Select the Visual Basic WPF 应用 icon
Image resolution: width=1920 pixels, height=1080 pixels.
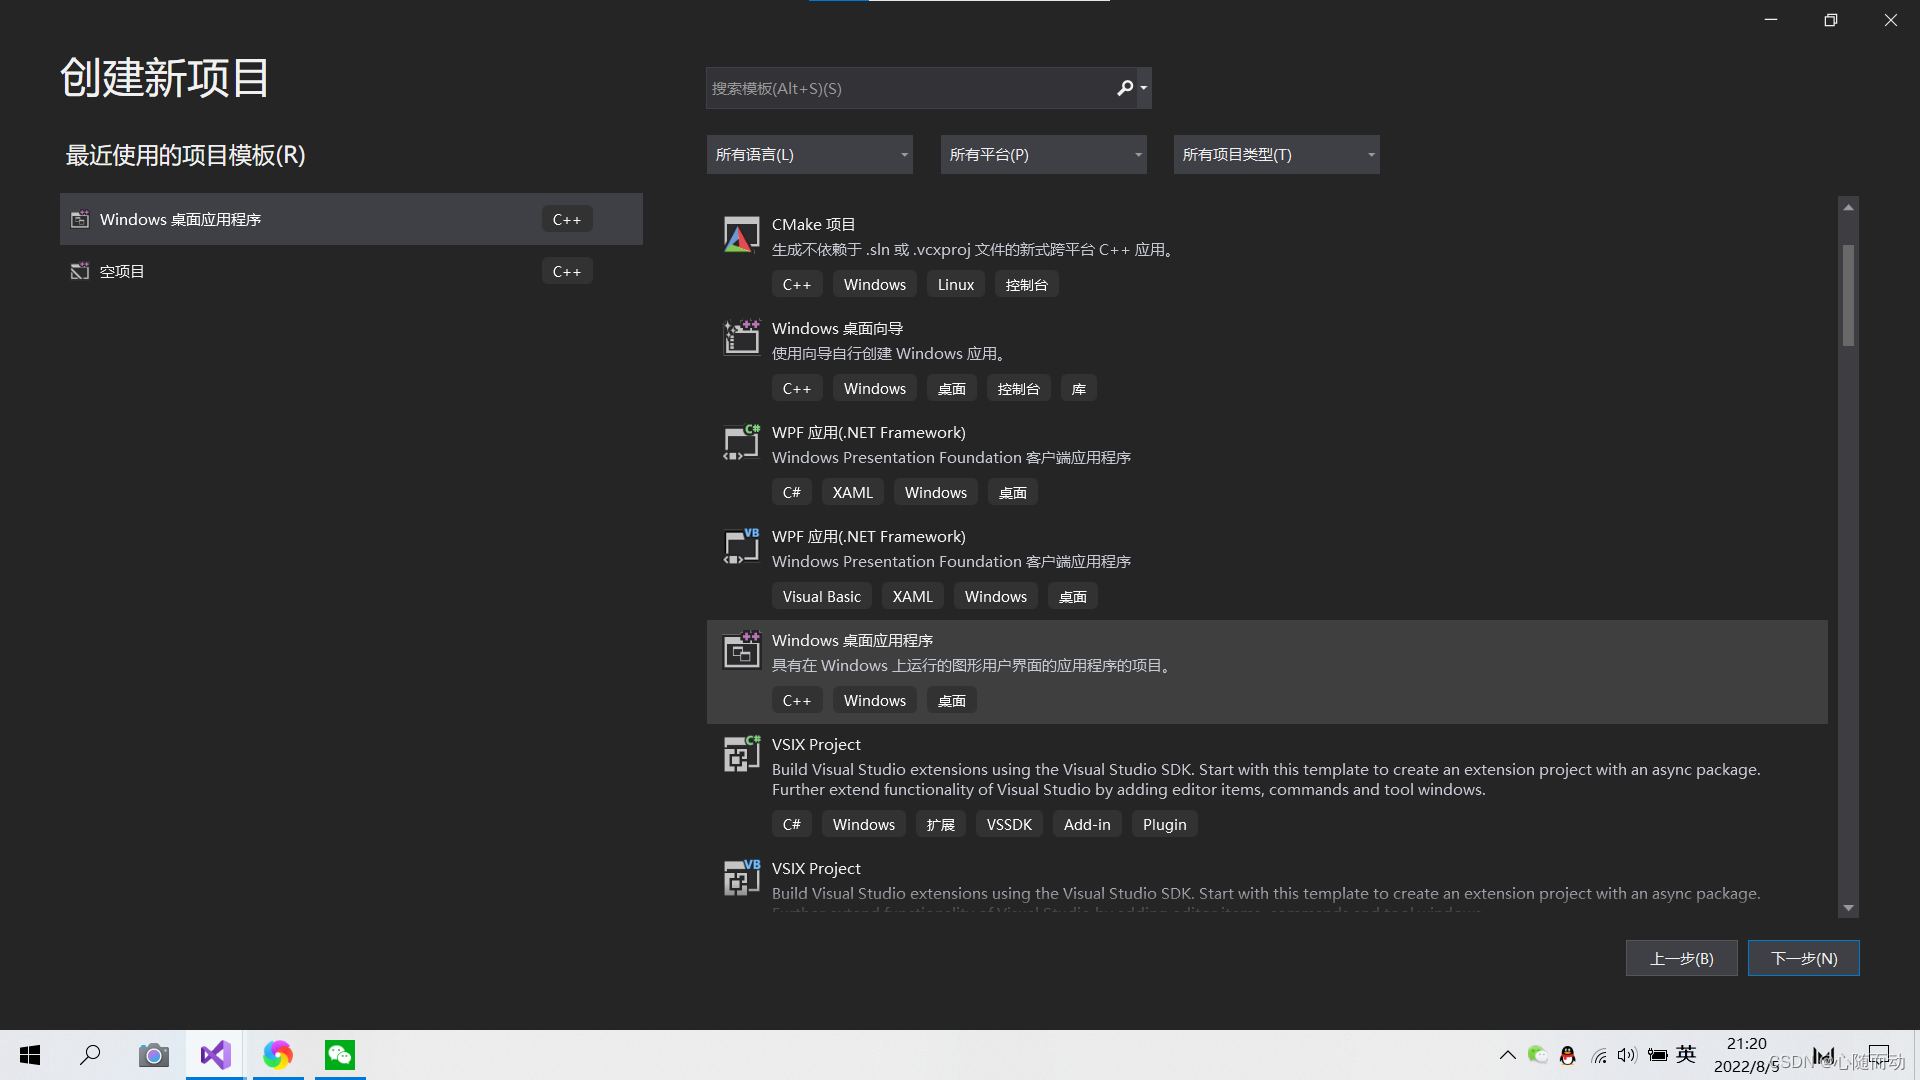(741, 546)
